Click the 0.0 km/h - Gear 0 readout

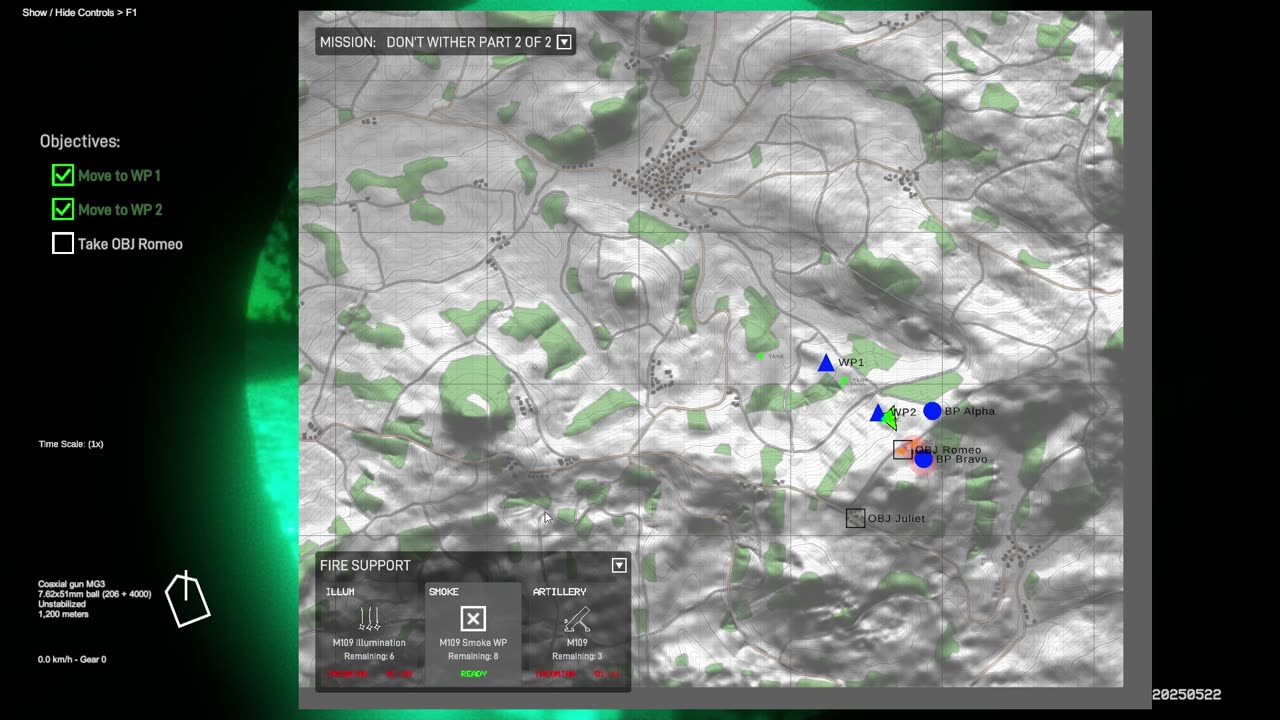(x=72, y=660)
